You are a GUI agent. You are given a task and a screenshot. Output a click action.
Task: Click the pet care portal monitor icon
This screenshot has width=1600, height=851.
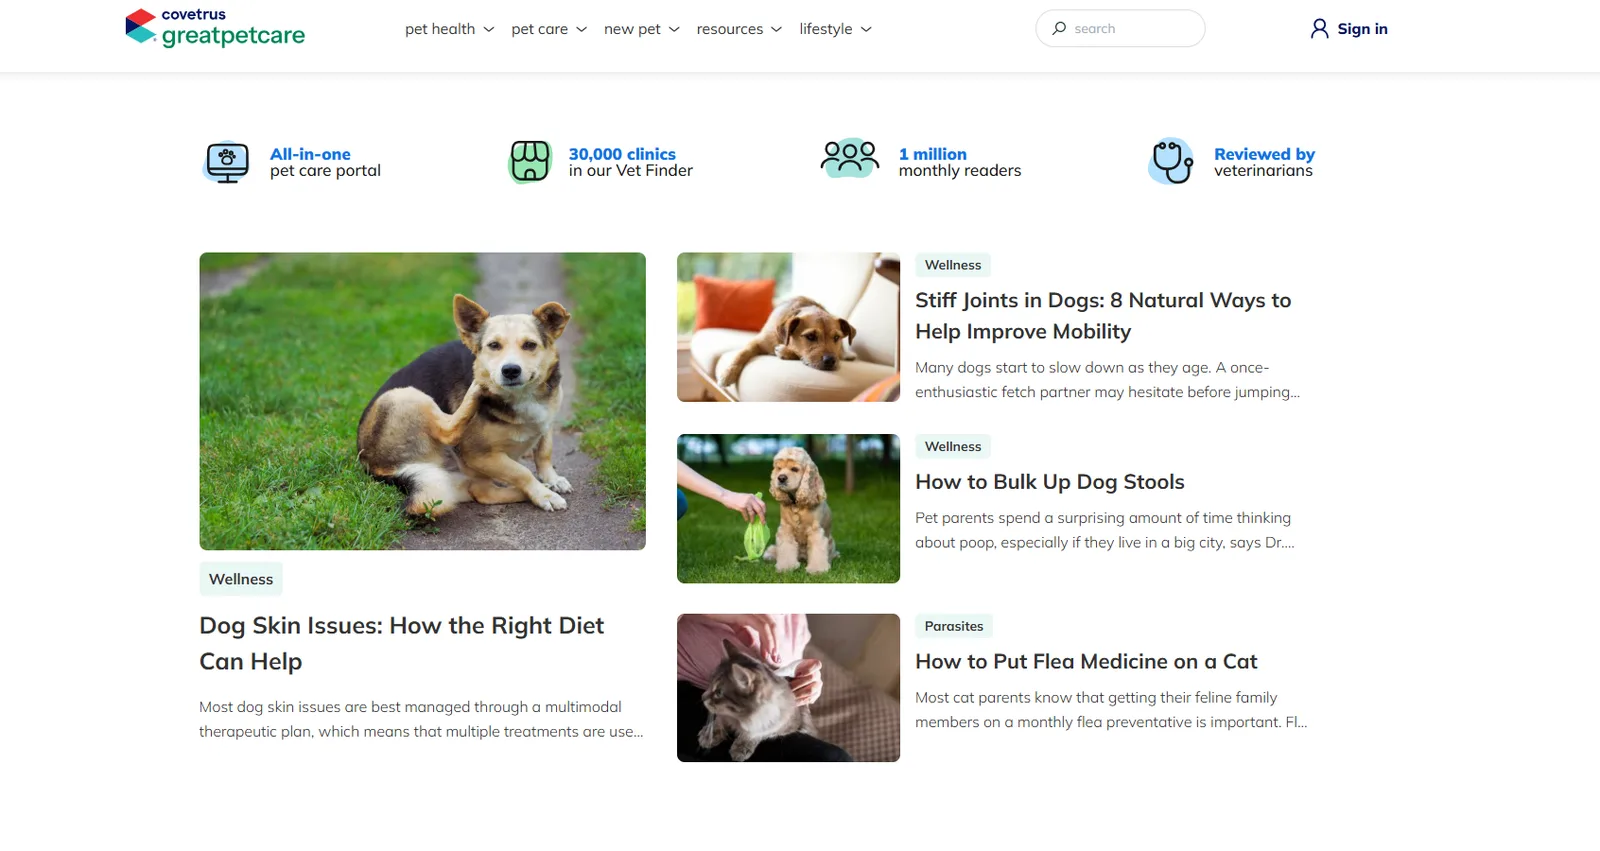pos(227,162)
